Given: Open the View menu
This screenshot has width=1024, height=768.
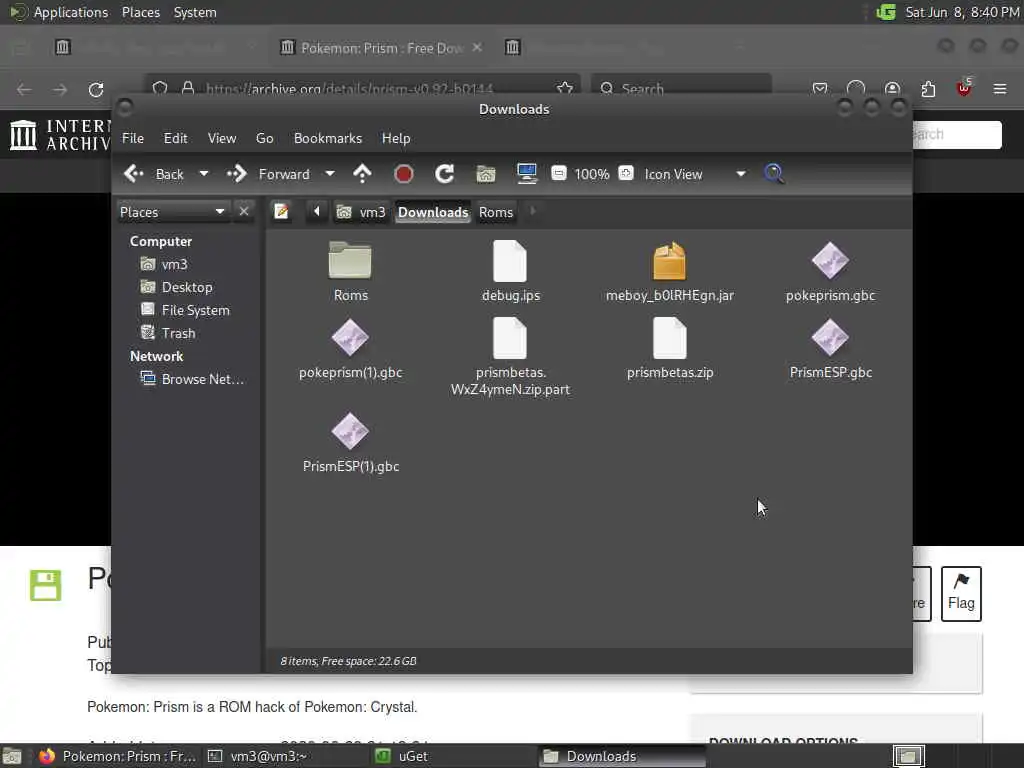Looking at the screenshot, I should tap(222, 138).
